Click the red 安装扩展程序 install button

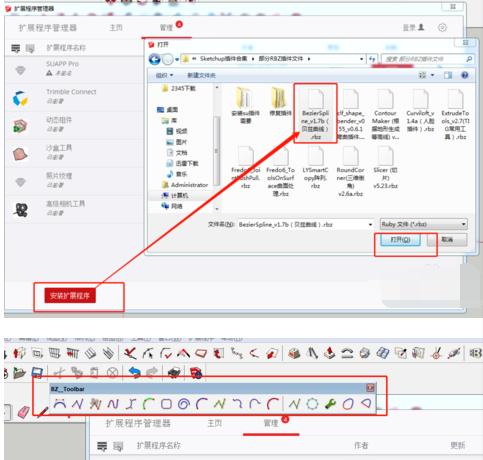[x=70, y=296]
